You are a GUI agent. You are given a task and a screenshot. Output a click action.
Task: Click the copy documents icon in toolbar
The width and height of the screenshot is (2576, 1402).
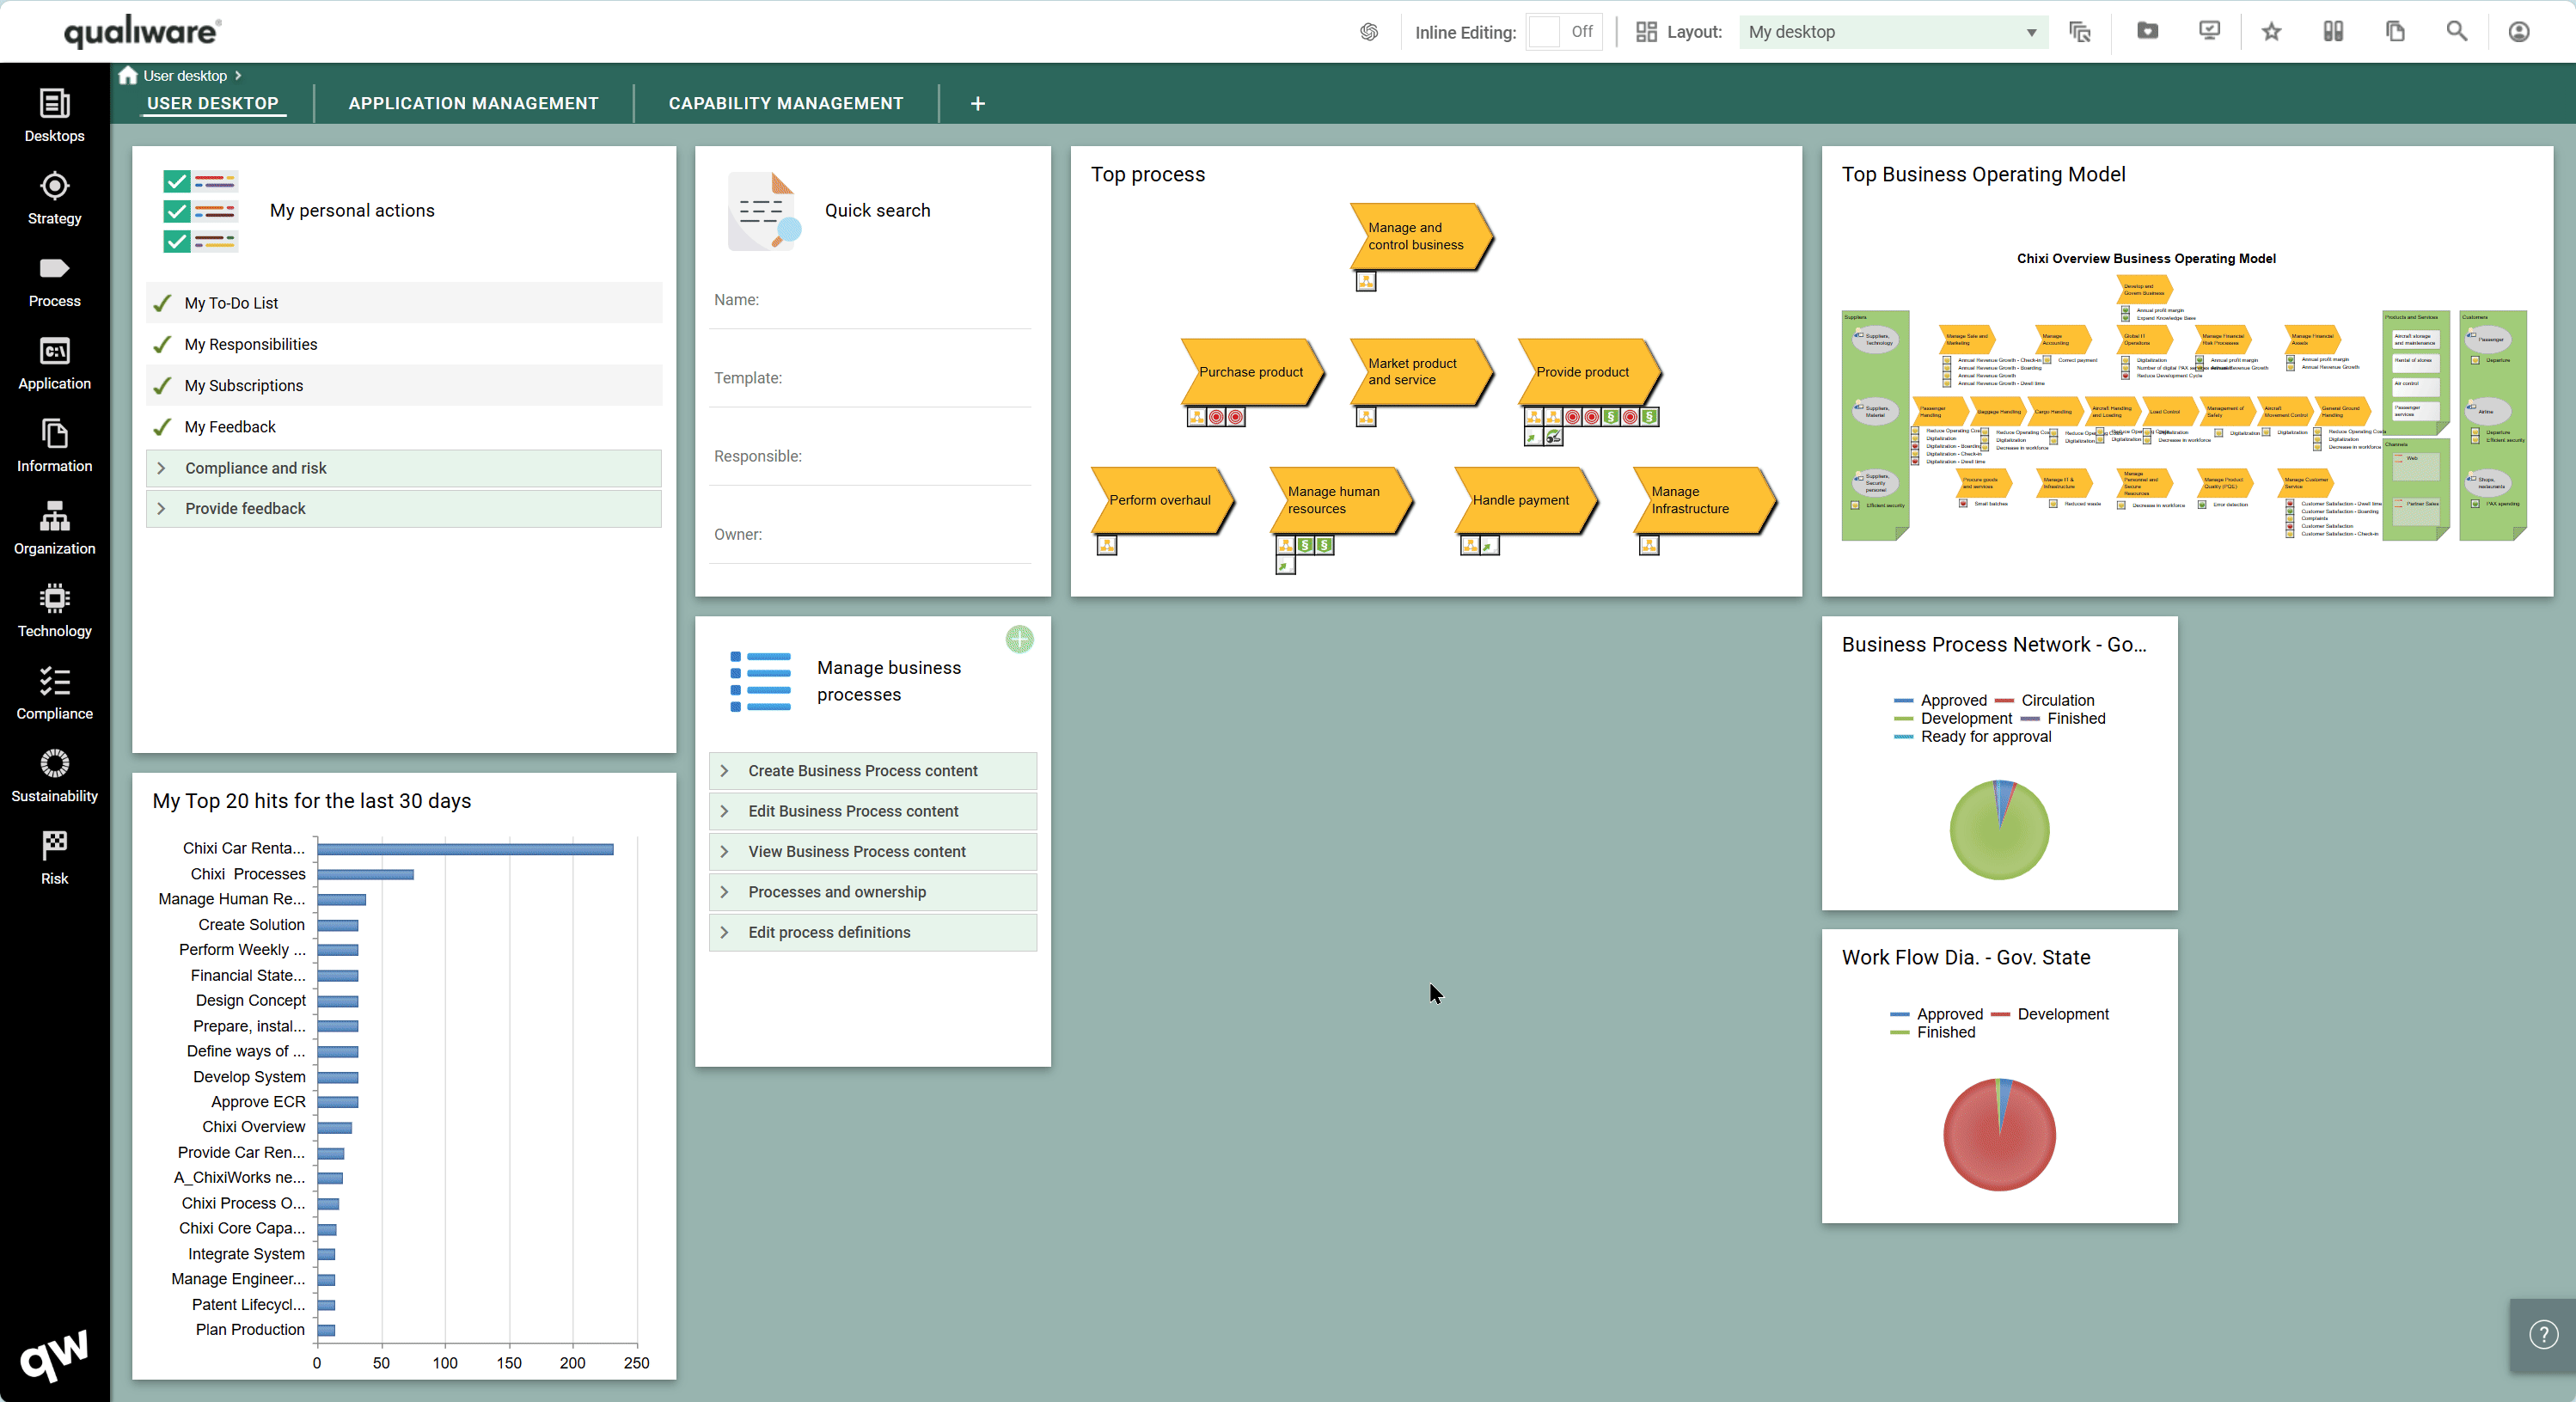pyautogui.click(x=2395, y=31)
